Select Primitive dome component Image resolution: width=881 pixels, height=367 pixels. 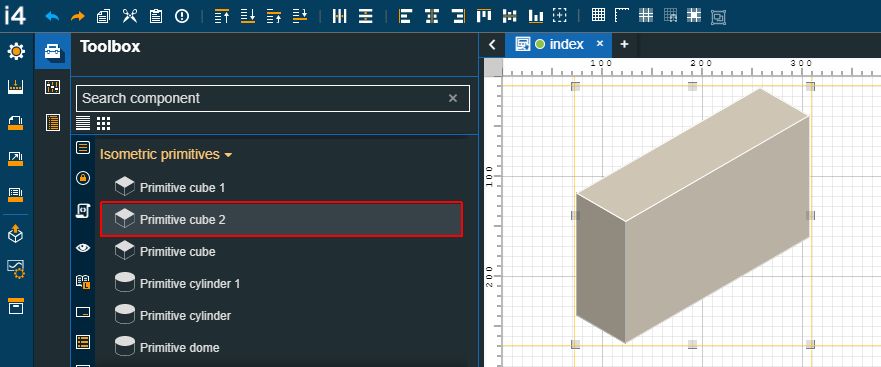281,347
